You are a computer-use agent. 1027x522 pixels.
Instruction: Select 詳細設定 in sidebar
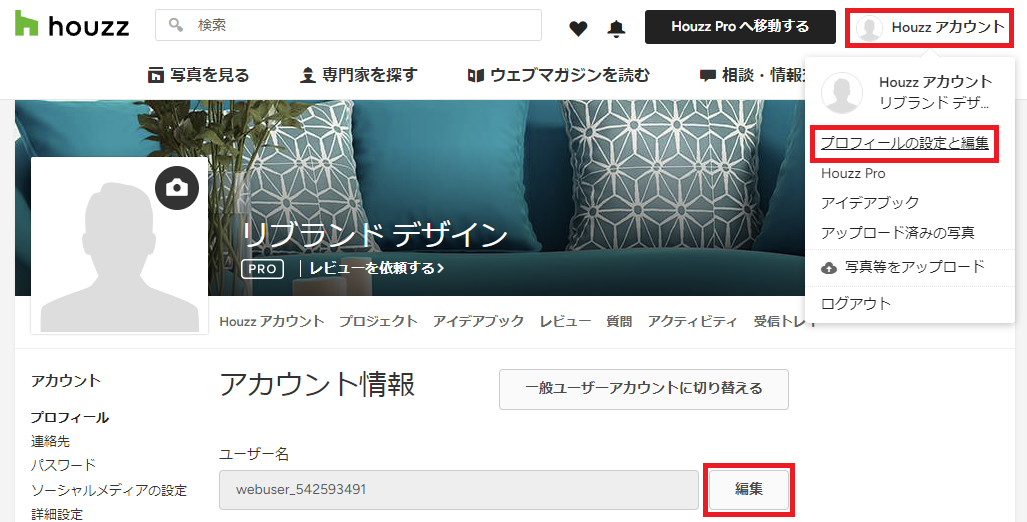[x=57, y=514]
